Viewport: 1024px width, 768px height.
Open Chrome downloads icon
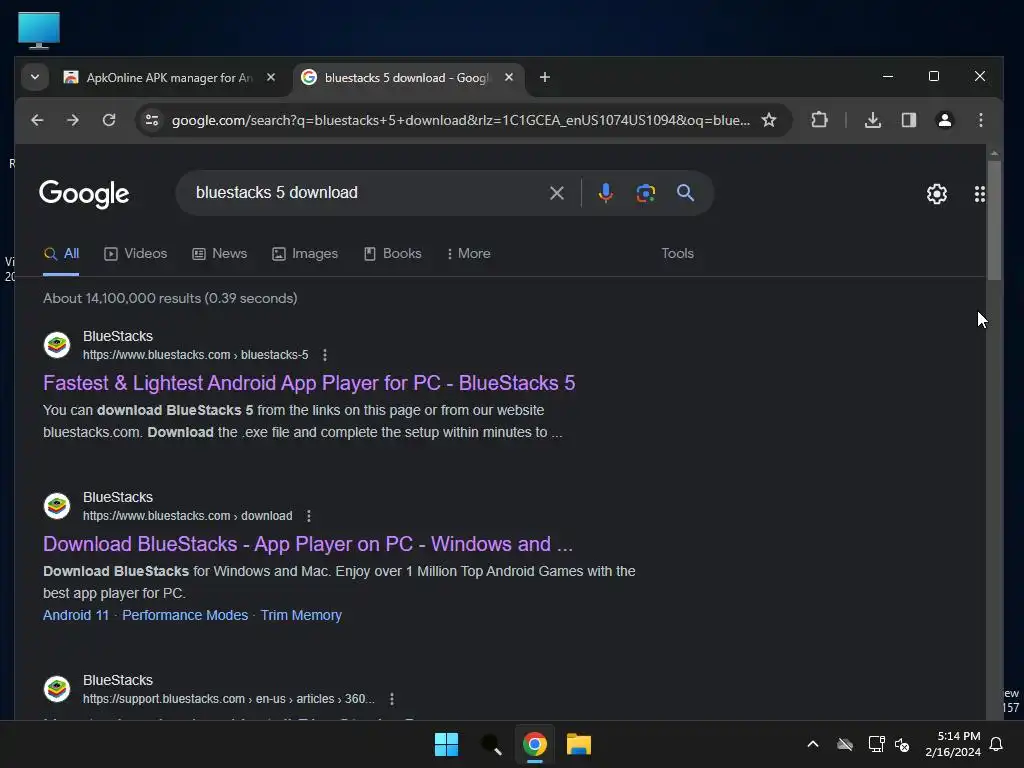872,120
